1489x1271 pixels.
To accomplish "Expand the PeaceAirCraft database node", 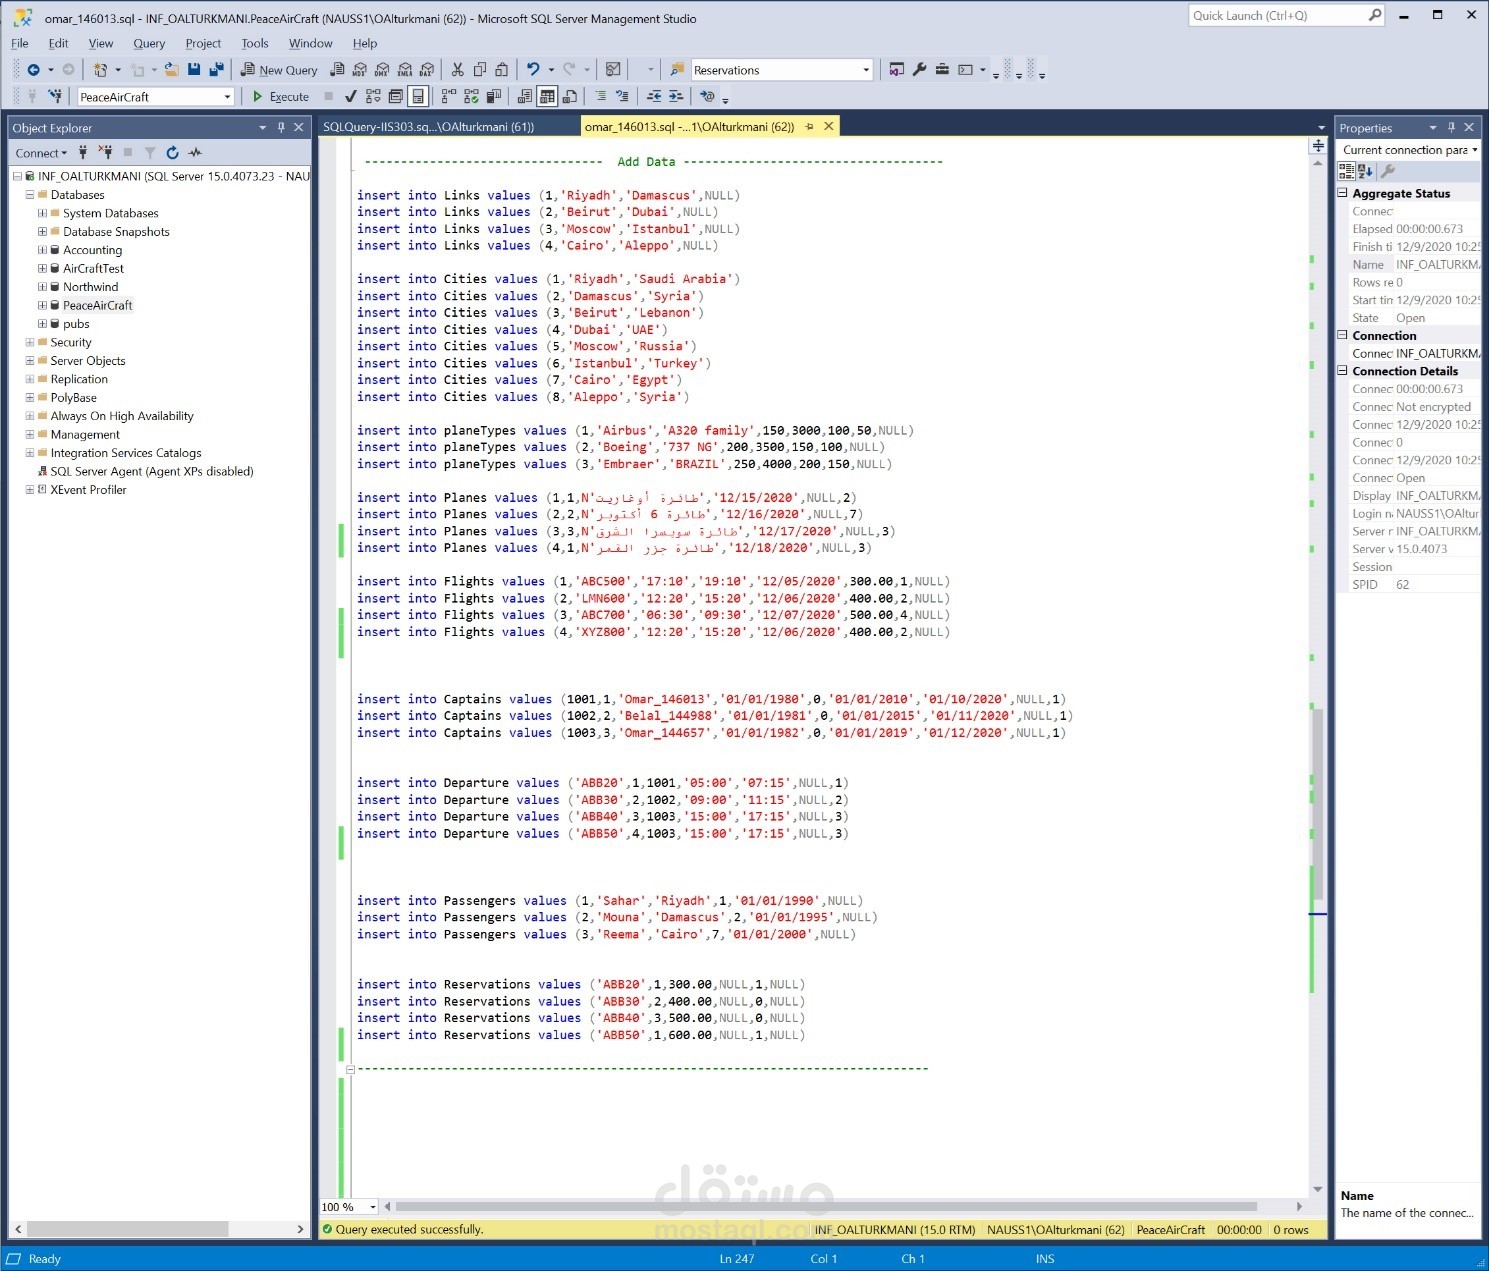I will pyautogui.click(x=42, y=305).
